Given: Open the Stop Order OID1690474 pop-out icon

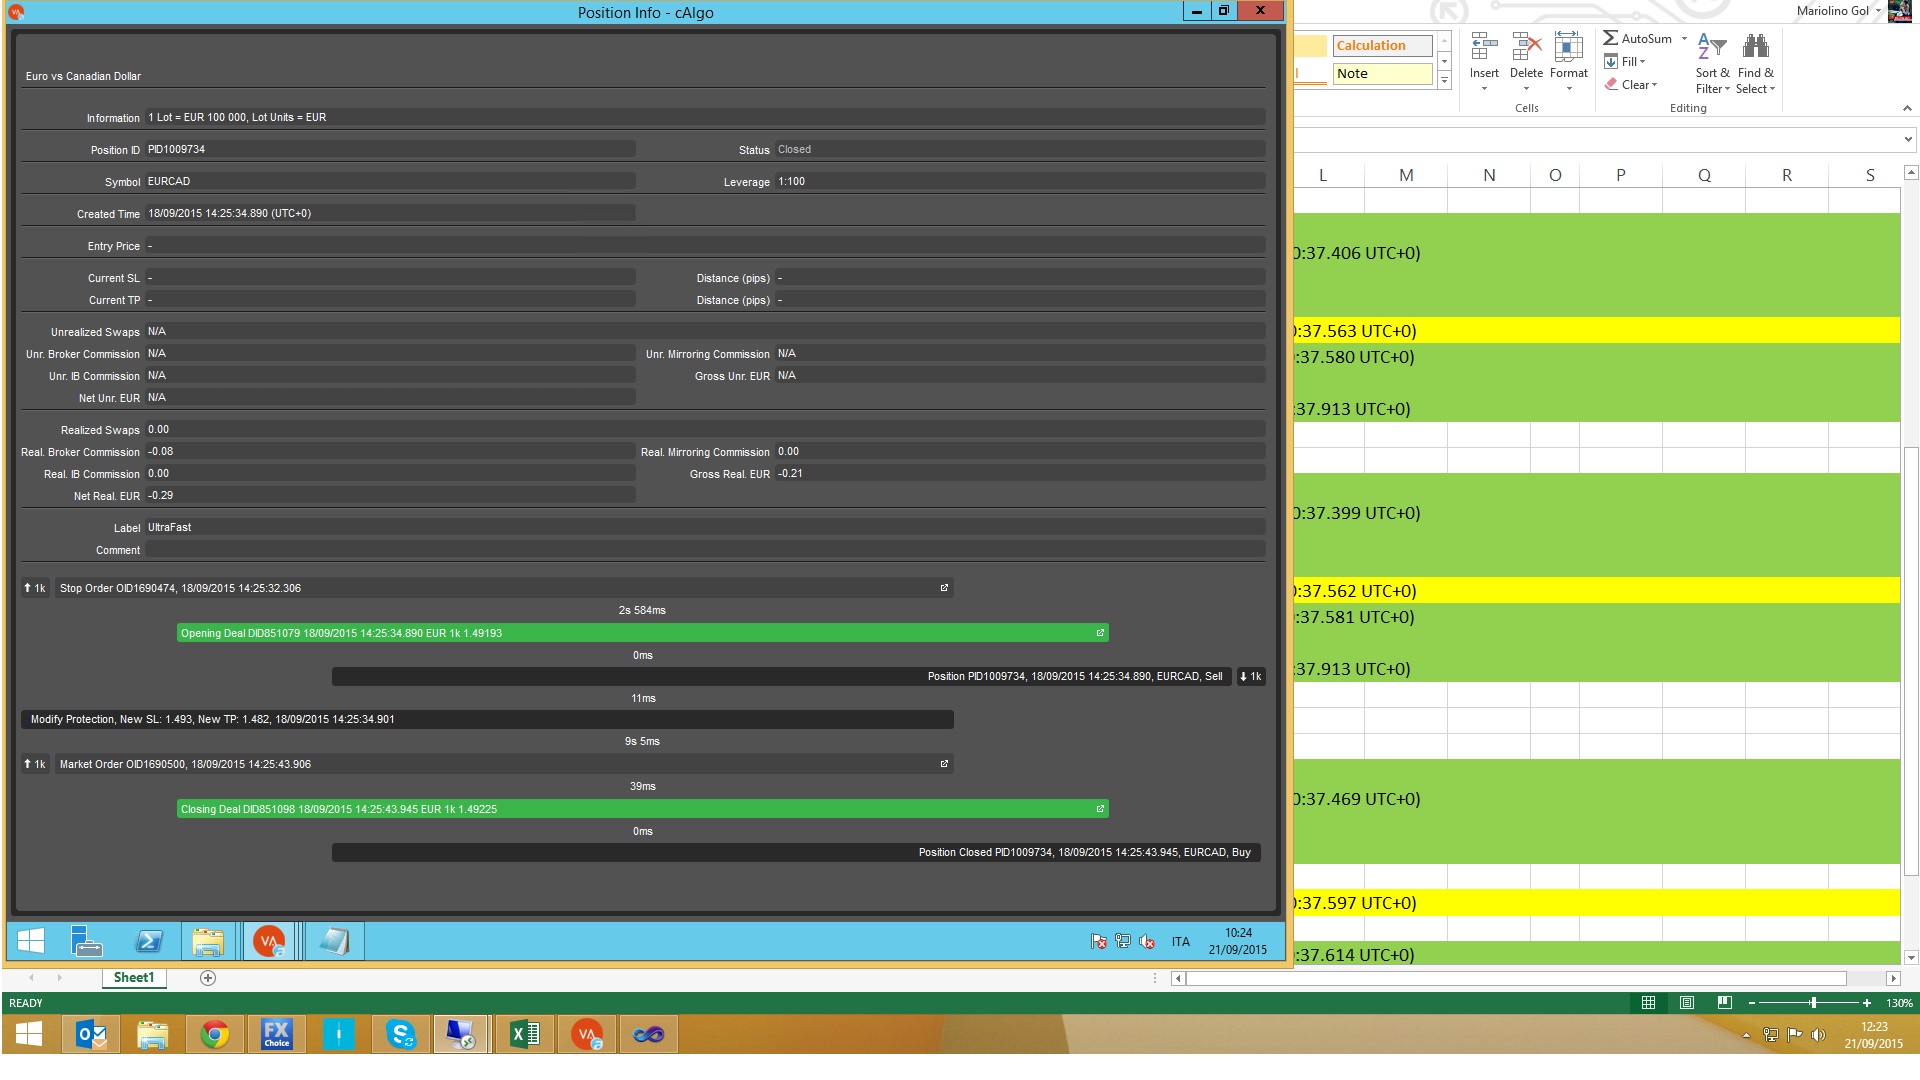Looking at the screenshot, I should 944,588.
